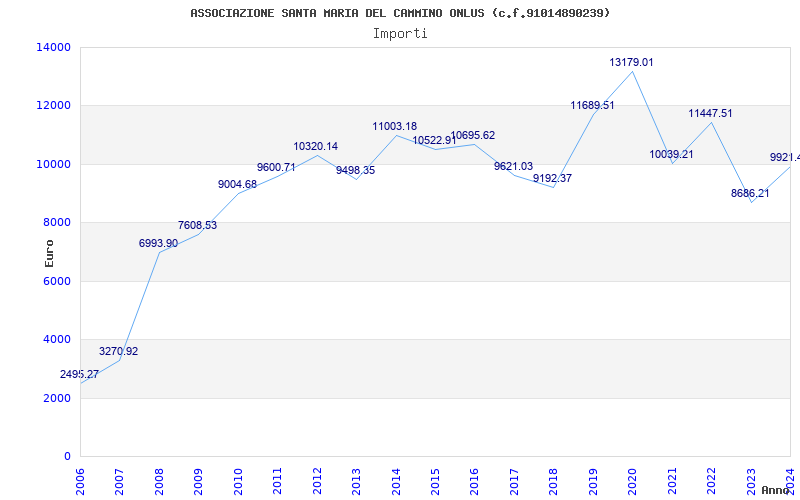Click the x-axis year 2017

point(514,481)
